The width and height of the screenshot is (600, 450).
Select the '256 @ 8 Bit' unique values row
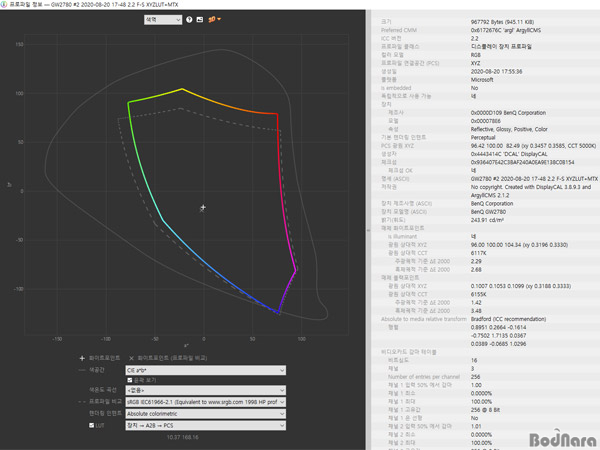[x=485, y=410]
